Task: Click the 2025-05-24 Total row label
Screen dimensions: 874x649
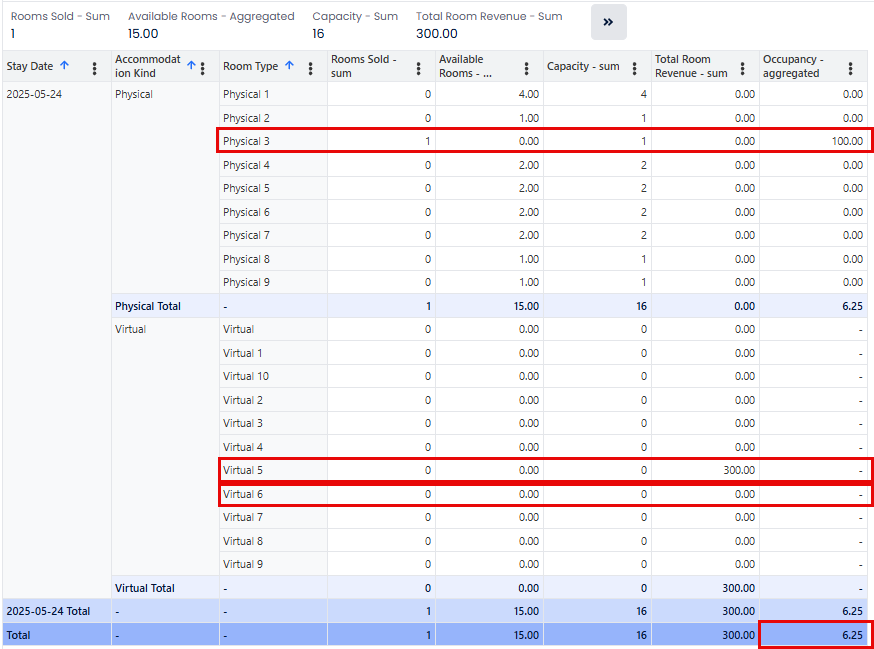Action: coord(48,611)
